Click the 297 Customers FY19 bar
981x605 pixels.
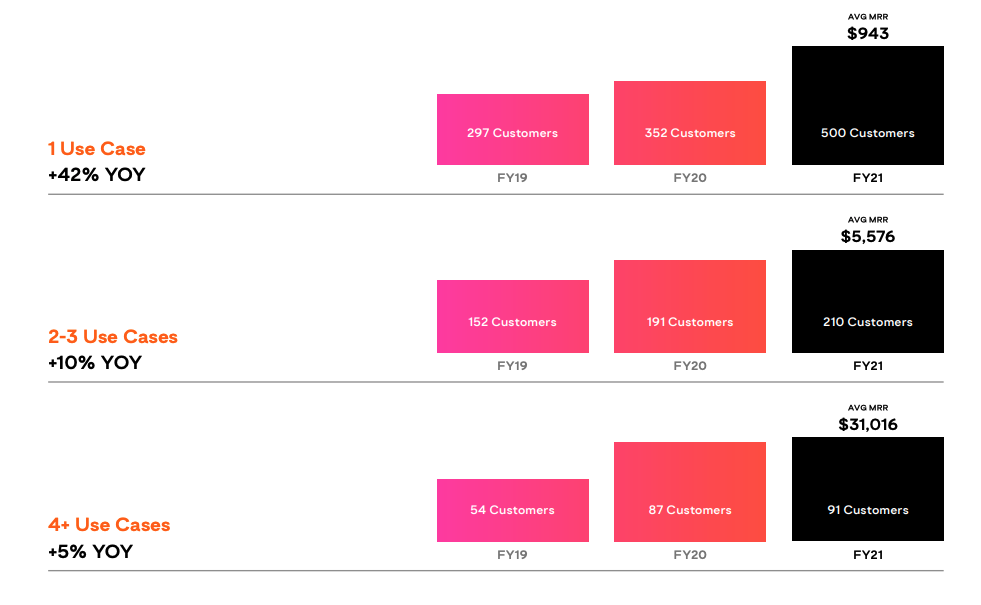click(512, 130)
